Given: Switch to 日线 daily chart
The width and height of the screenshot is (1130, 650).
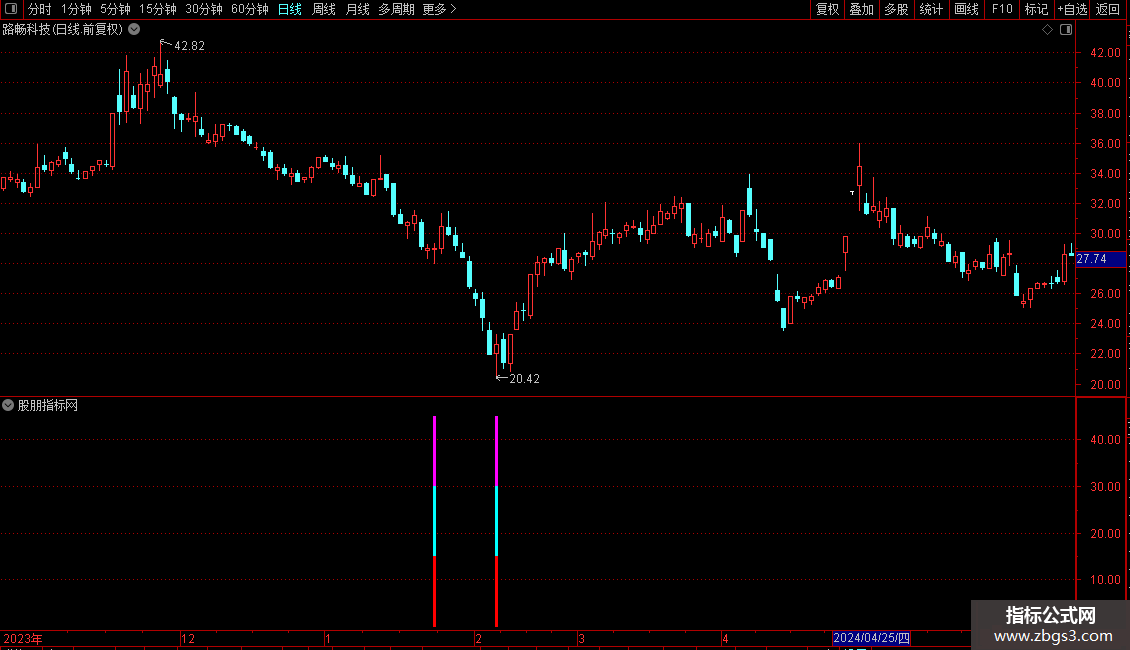Looking at the screenshot, I should [x=290, y=9].
